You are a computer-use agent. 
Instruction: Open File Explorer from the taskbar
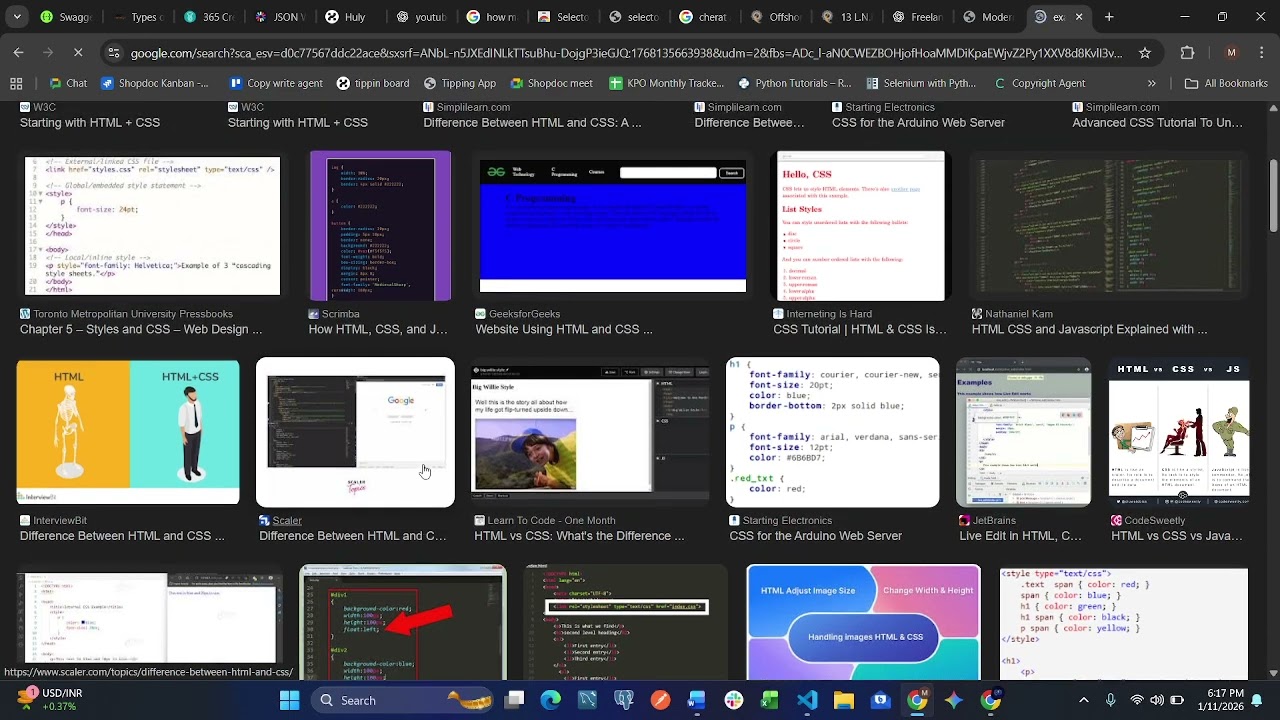tap(844, 700)
